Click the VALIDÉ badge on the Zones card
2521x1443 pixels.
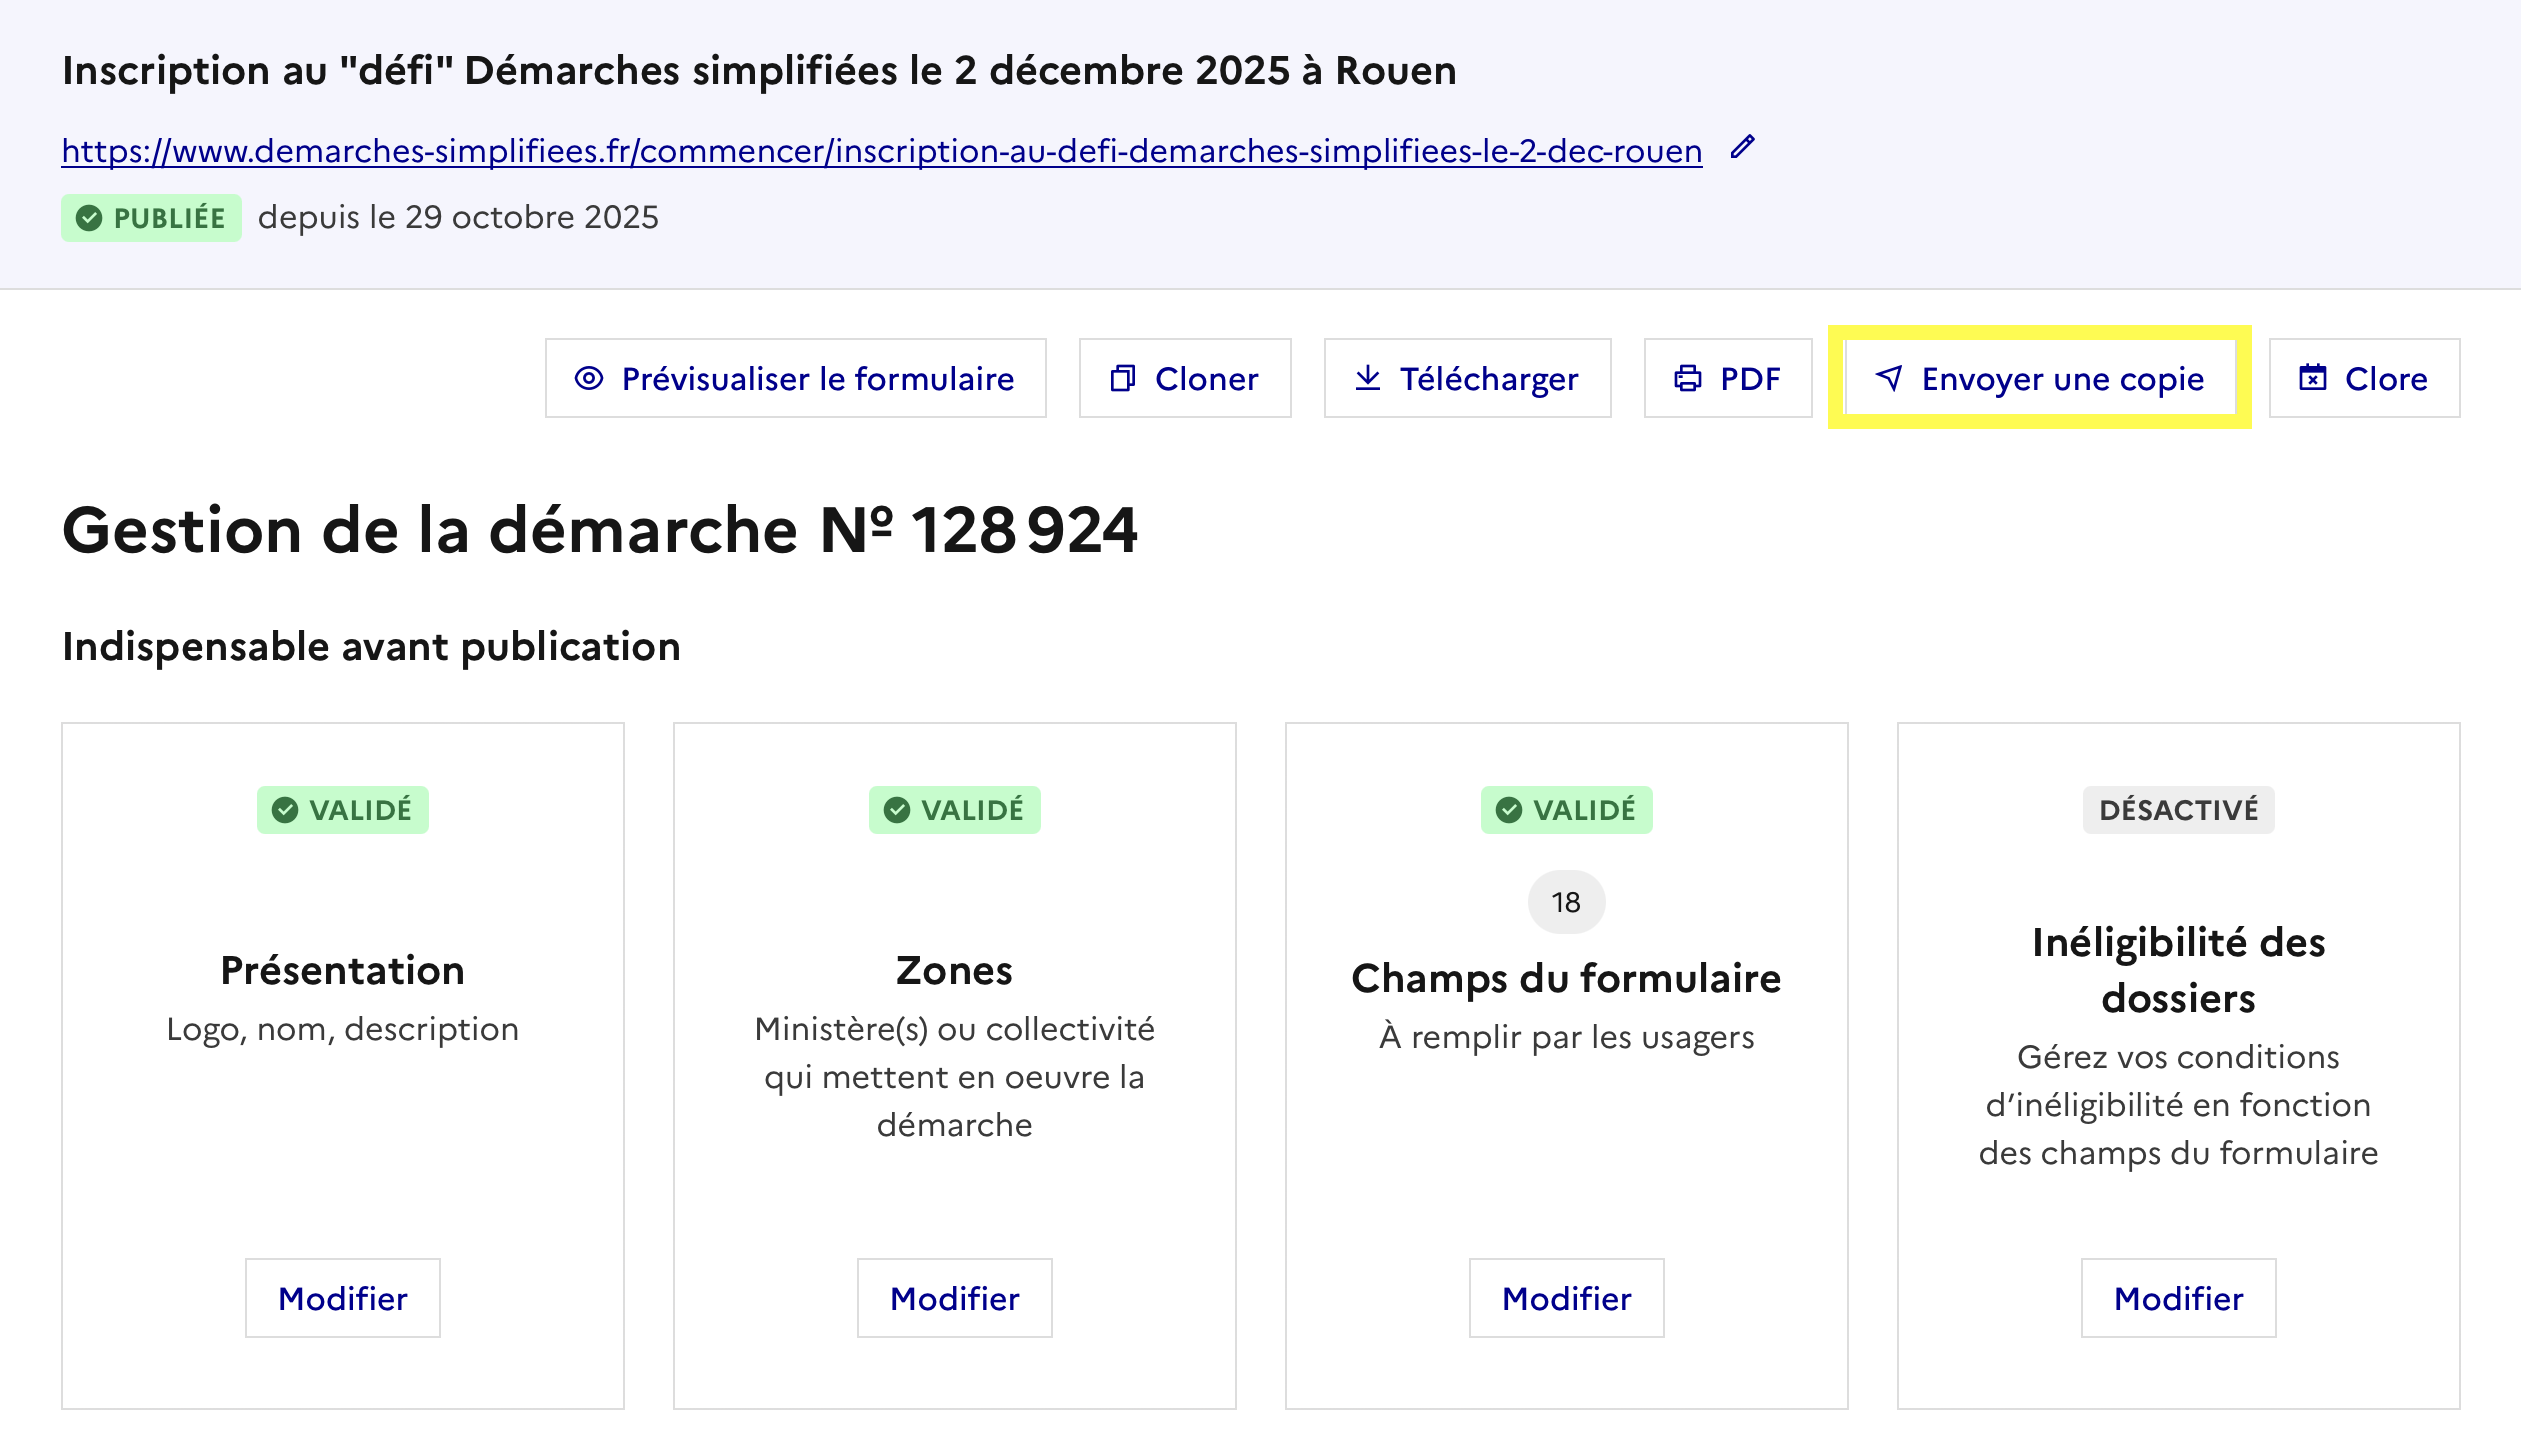(x=954, y=810)
